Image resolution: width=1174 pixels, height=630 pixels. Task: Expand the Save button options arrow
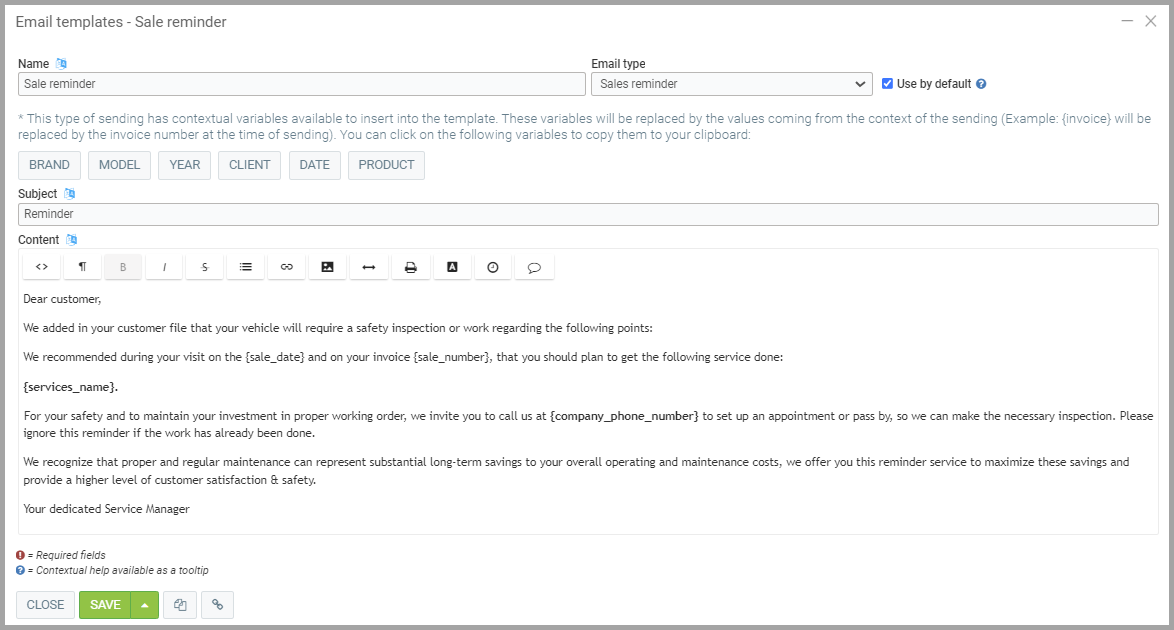145,605
